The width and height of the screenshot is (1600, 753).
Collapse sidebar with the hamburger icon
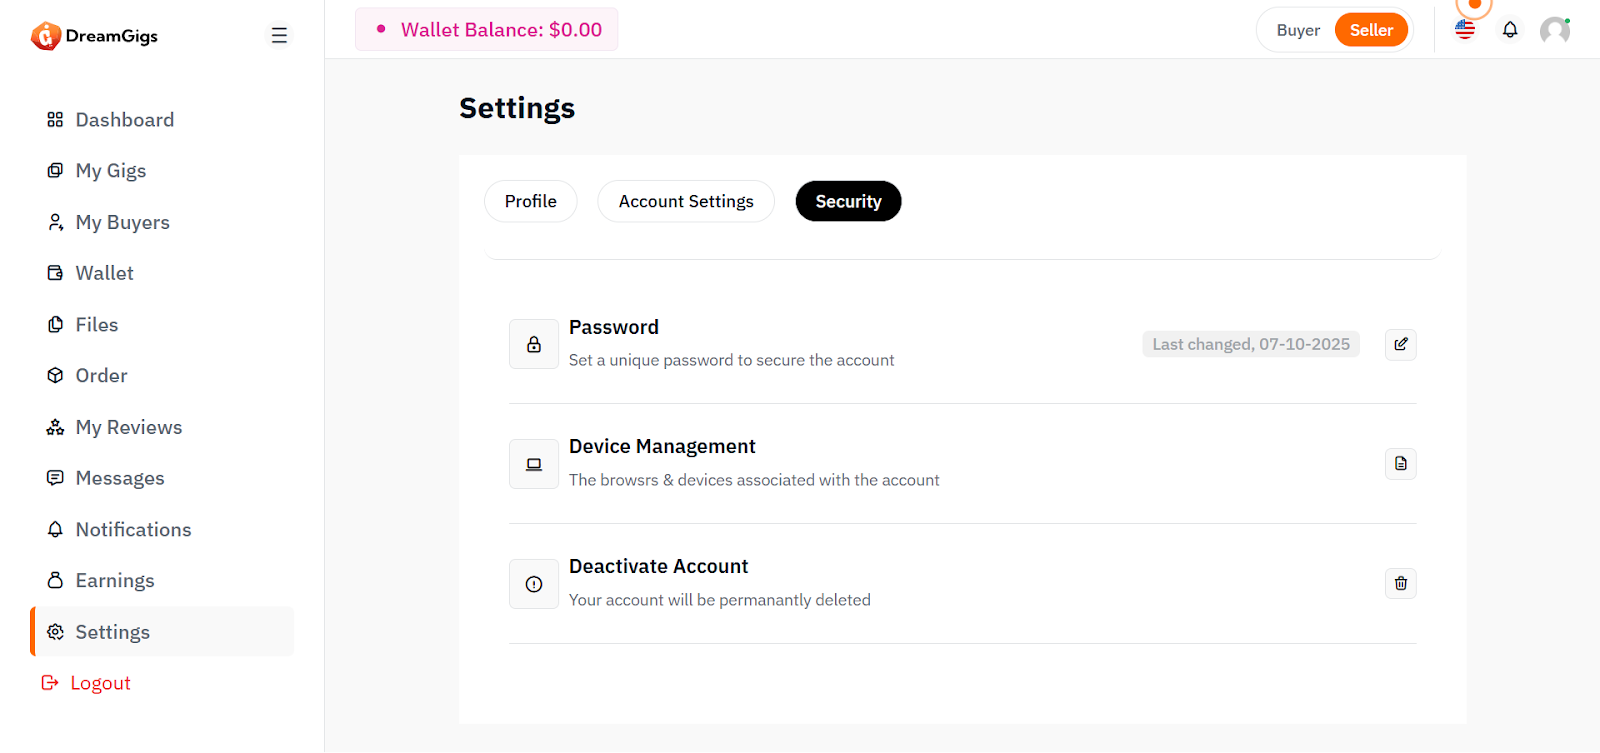pos(279,36)
